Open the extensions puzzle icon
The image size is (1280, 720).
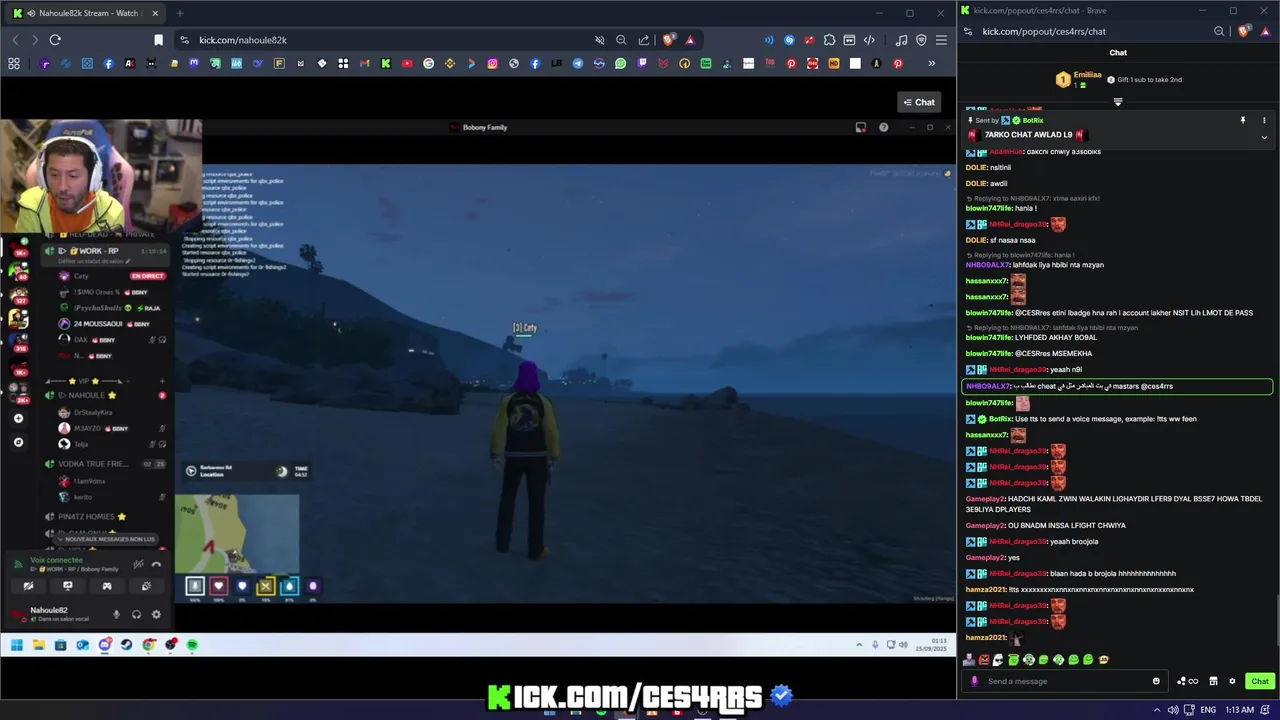click(829, 40)
